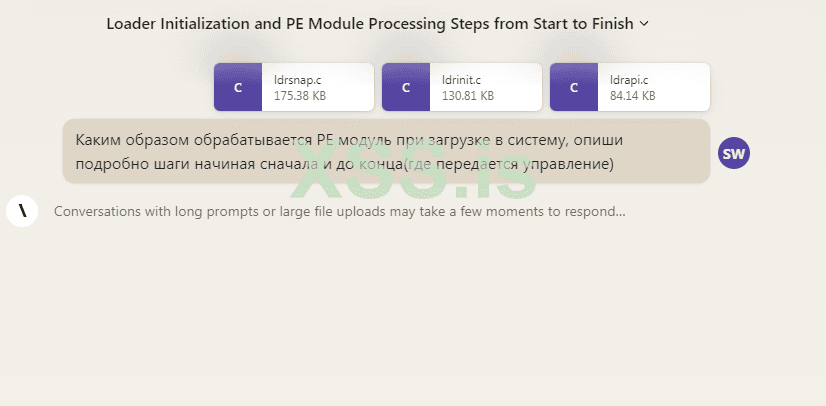The width and height of the screenshot is (826, 406).
Task: Click the SW user avatar
Action: pyautogui.click(x=734, y=153)
